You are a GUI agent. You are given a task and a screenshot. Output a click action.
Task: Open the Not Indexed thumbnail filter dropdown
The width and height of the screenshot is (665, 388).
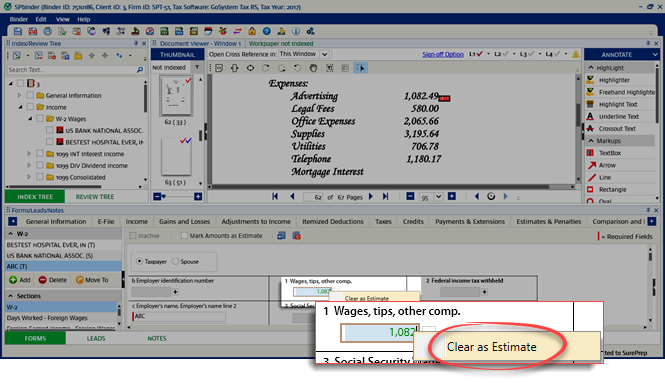click(x=197, y=67)
